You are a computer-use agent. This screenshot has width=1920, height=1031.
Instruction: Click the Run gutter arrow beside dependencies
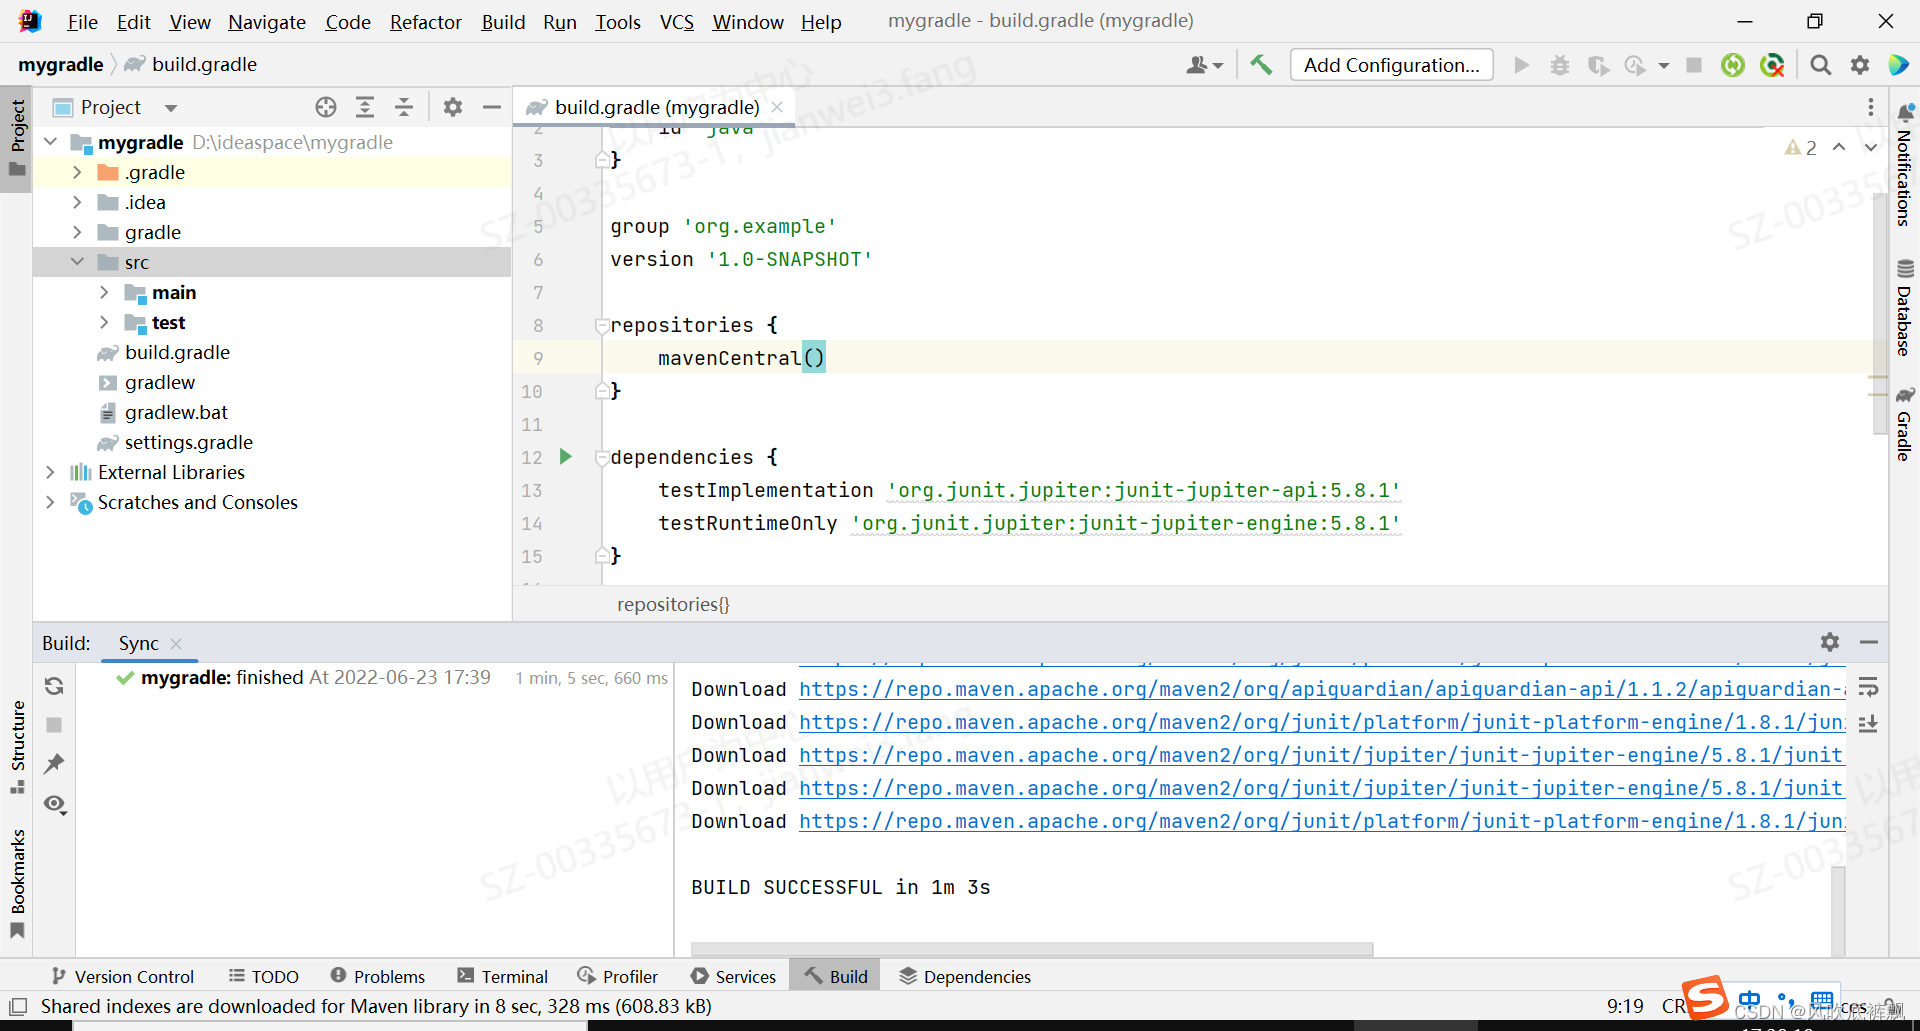pos(565,457)
